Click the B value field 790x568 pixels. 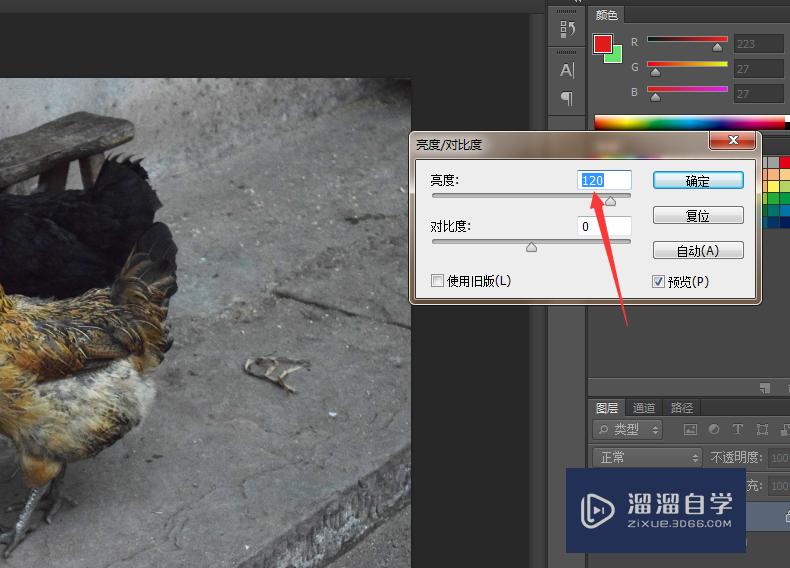pos(758,94)
